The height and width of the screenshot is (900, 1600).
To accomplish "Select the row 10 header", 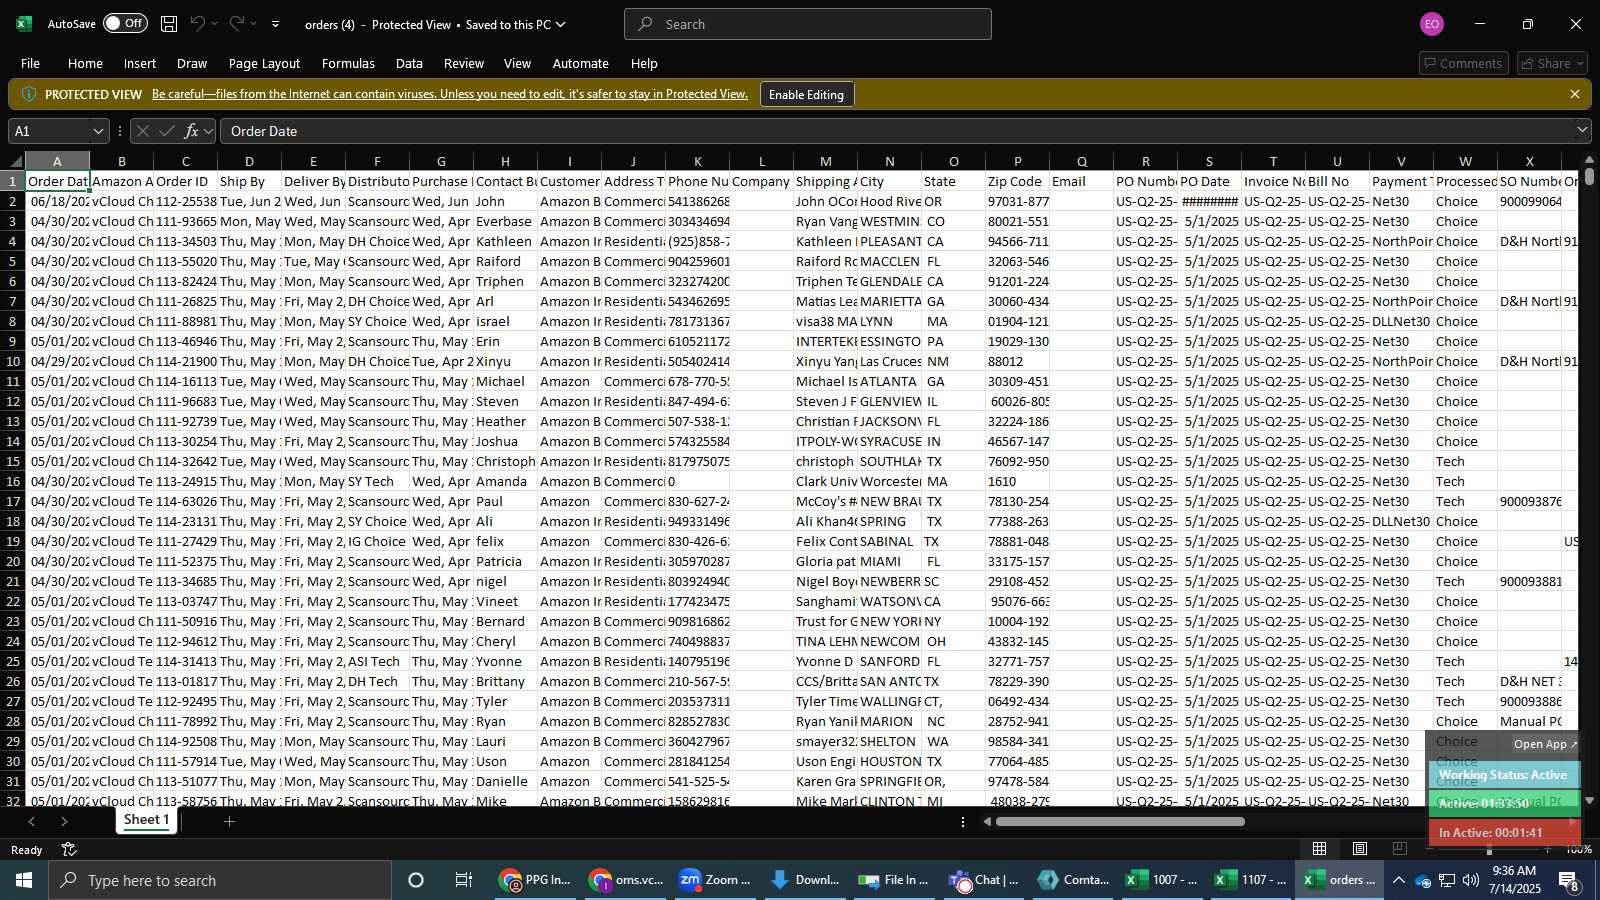I will pos(13,361).
